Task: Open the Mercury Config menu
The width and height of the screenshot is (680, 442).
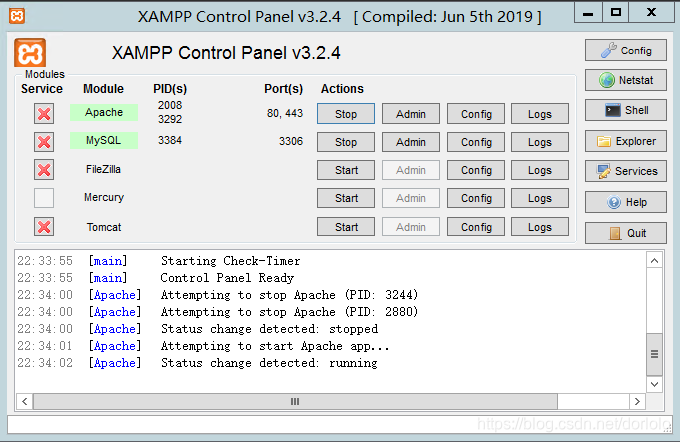Action: pos(476,198)
